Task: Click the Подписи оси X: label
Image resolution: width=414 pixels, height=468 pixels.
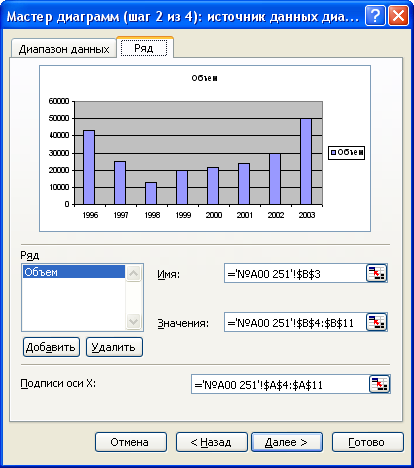Action: pos(58,383)
